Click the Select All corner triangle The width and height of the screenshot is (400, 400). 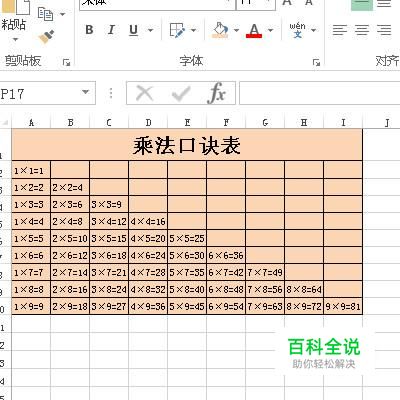coord(5,123)
